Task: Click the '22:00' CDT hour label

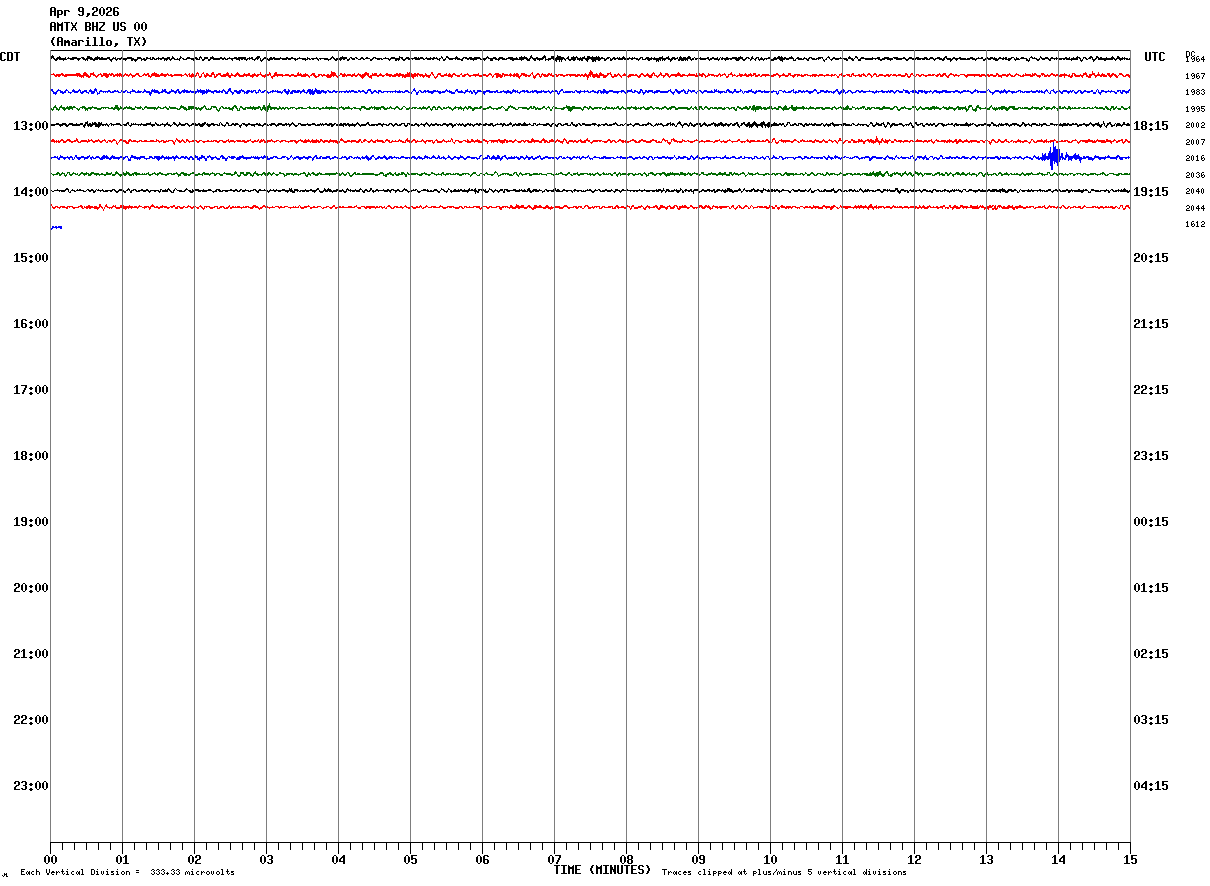Action: [31, 720]
